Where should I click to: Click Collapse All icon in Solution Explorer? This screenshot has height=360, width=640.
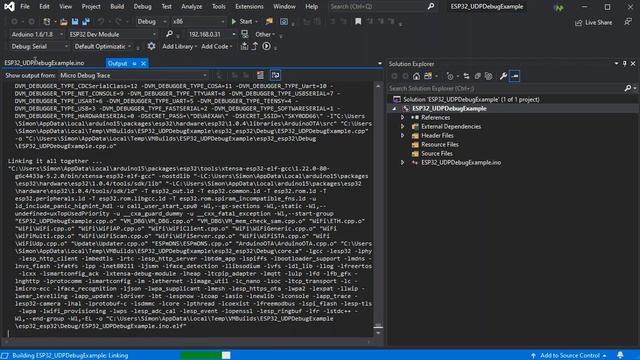click(x=478, y=76)
